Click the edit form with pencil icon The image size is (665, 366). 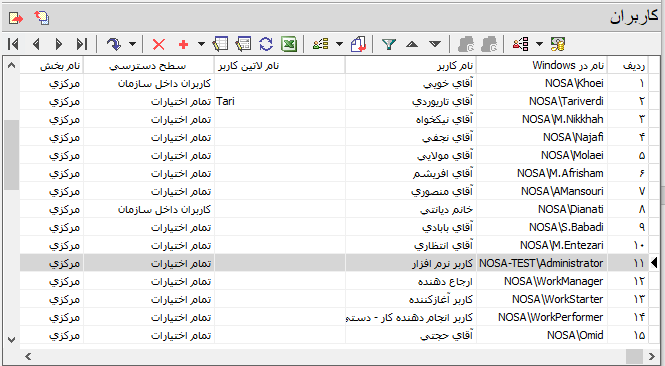(x=243, y=44)
